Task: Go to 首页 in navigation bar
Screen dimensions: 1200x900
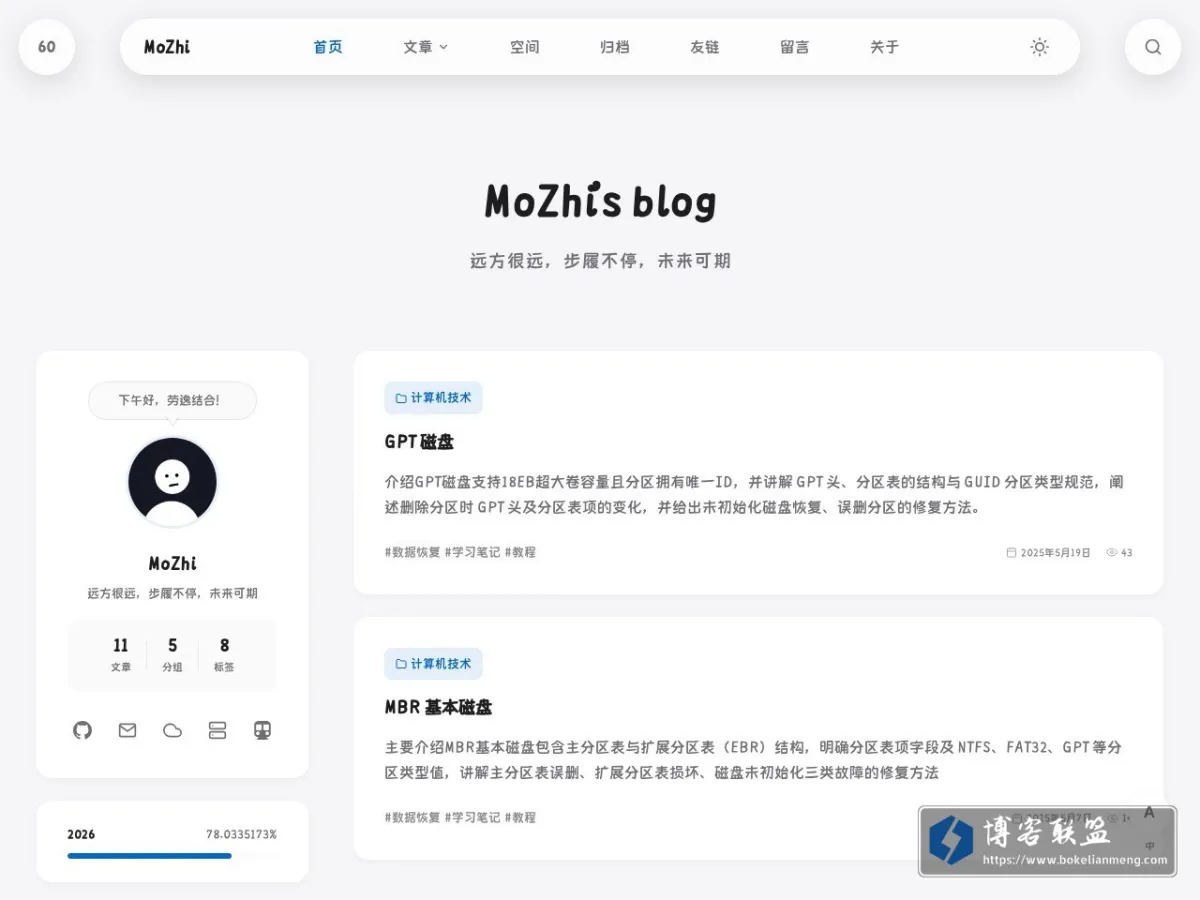Action: pos(328,47)
